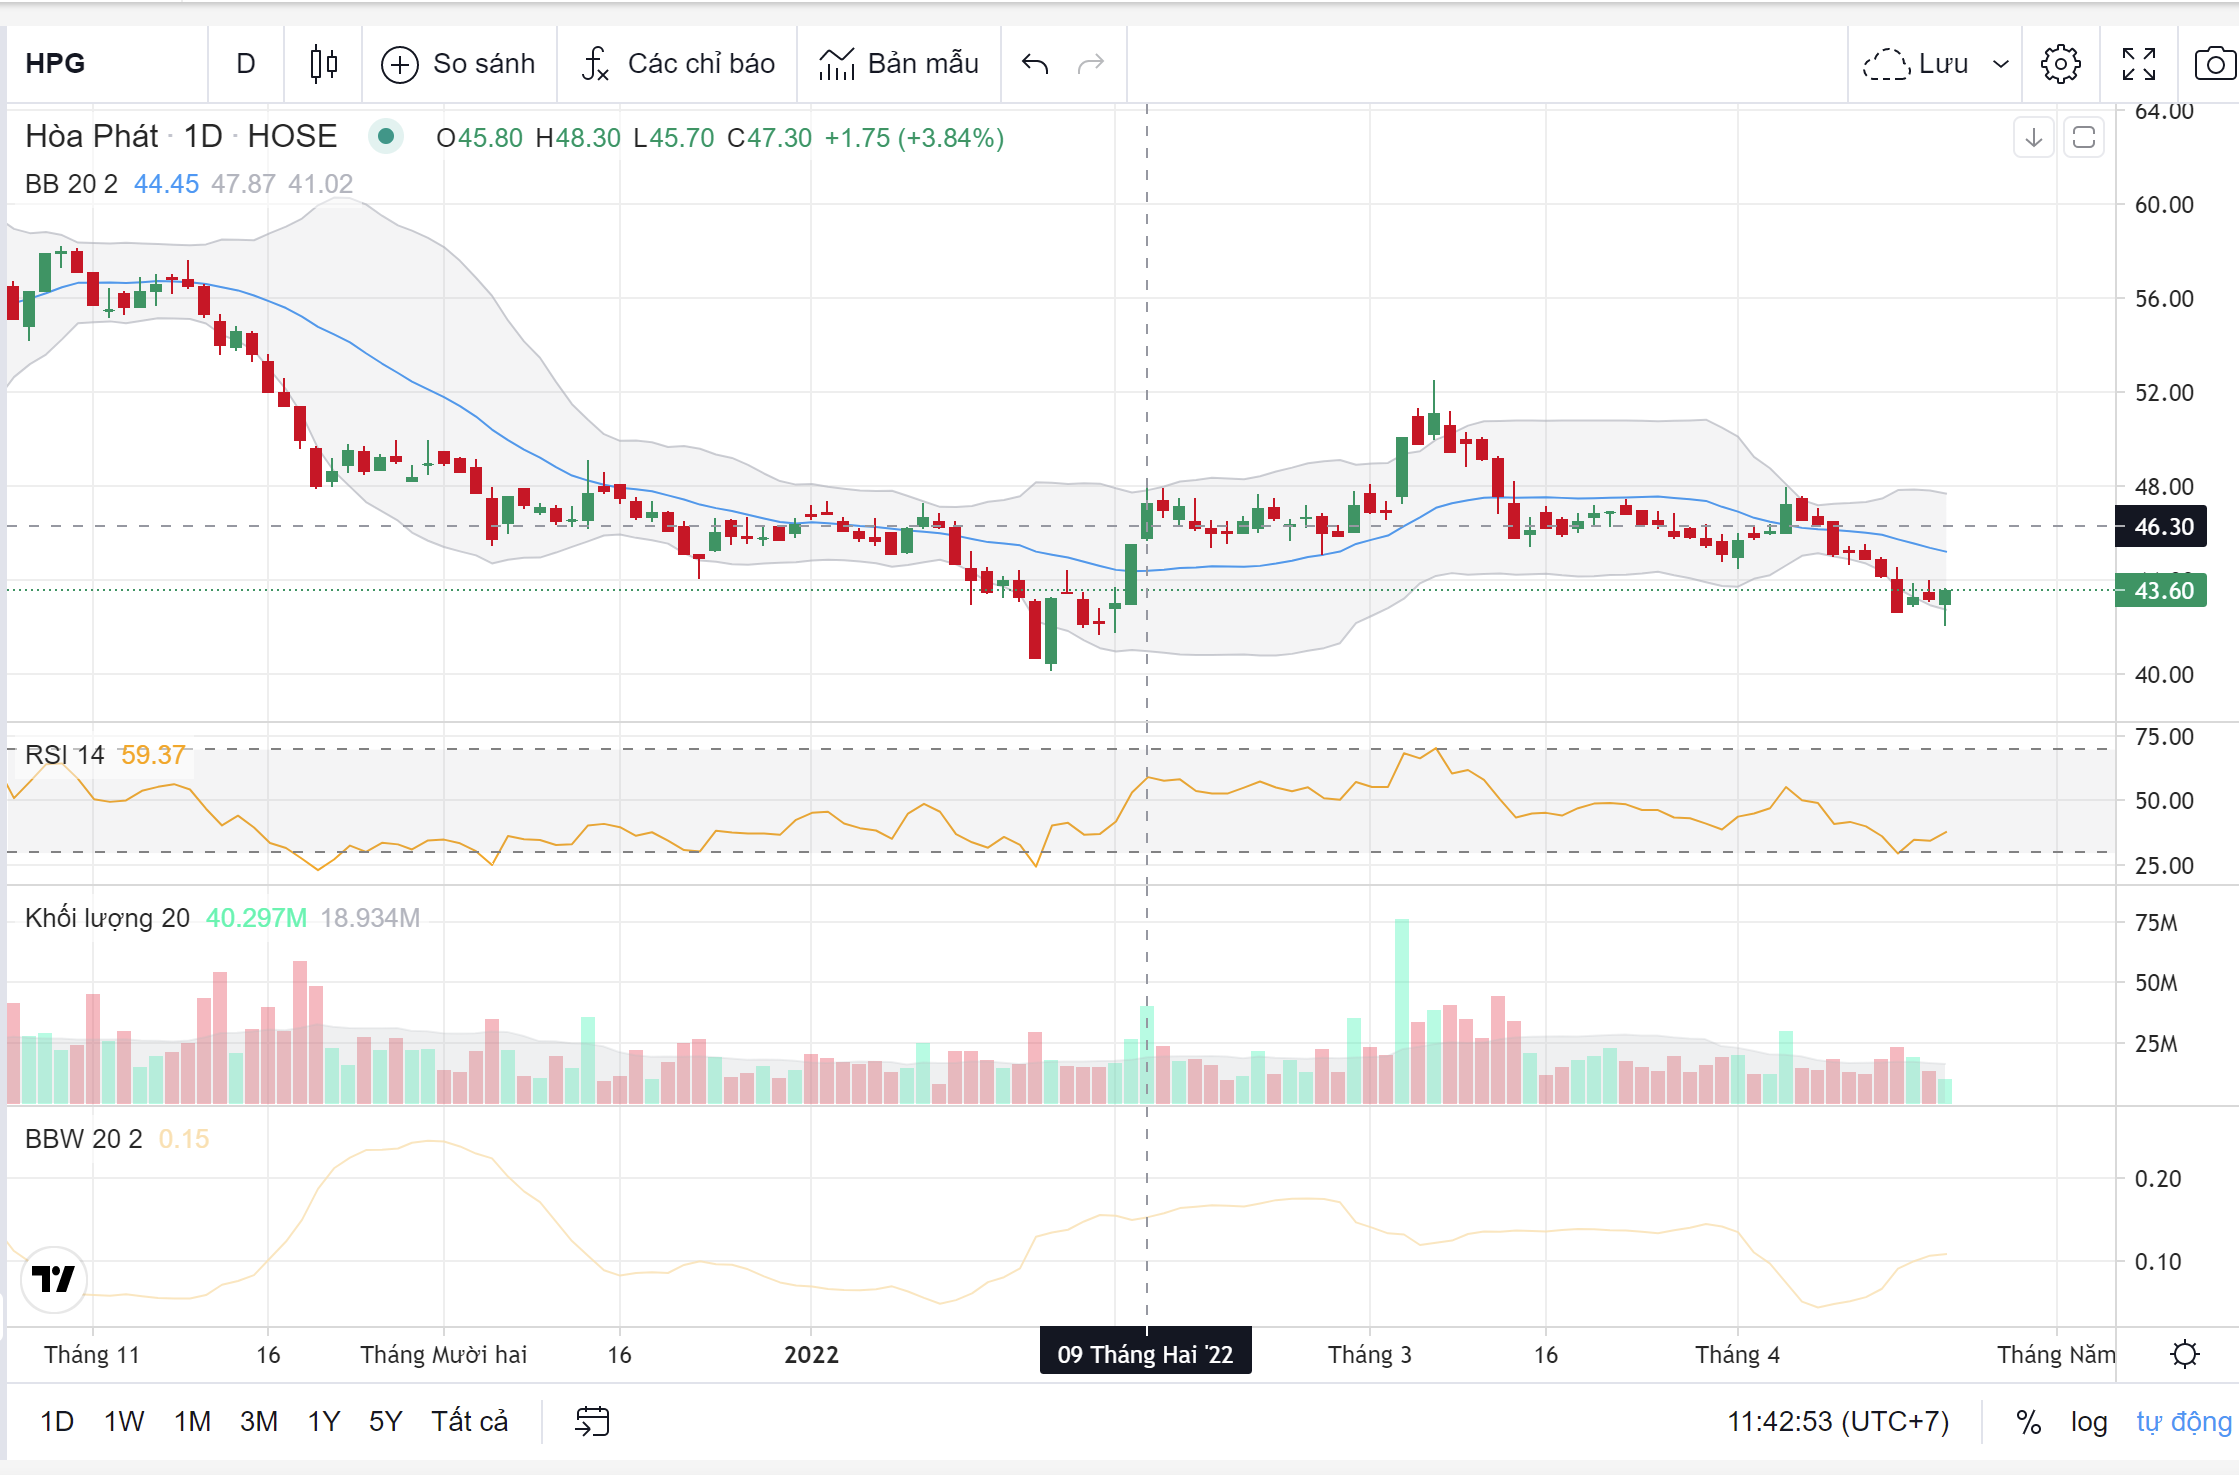Viewport: 2239px width, 1475px height.
Task: Take a chart snapshot with camera
Action: coord(2215,64)
